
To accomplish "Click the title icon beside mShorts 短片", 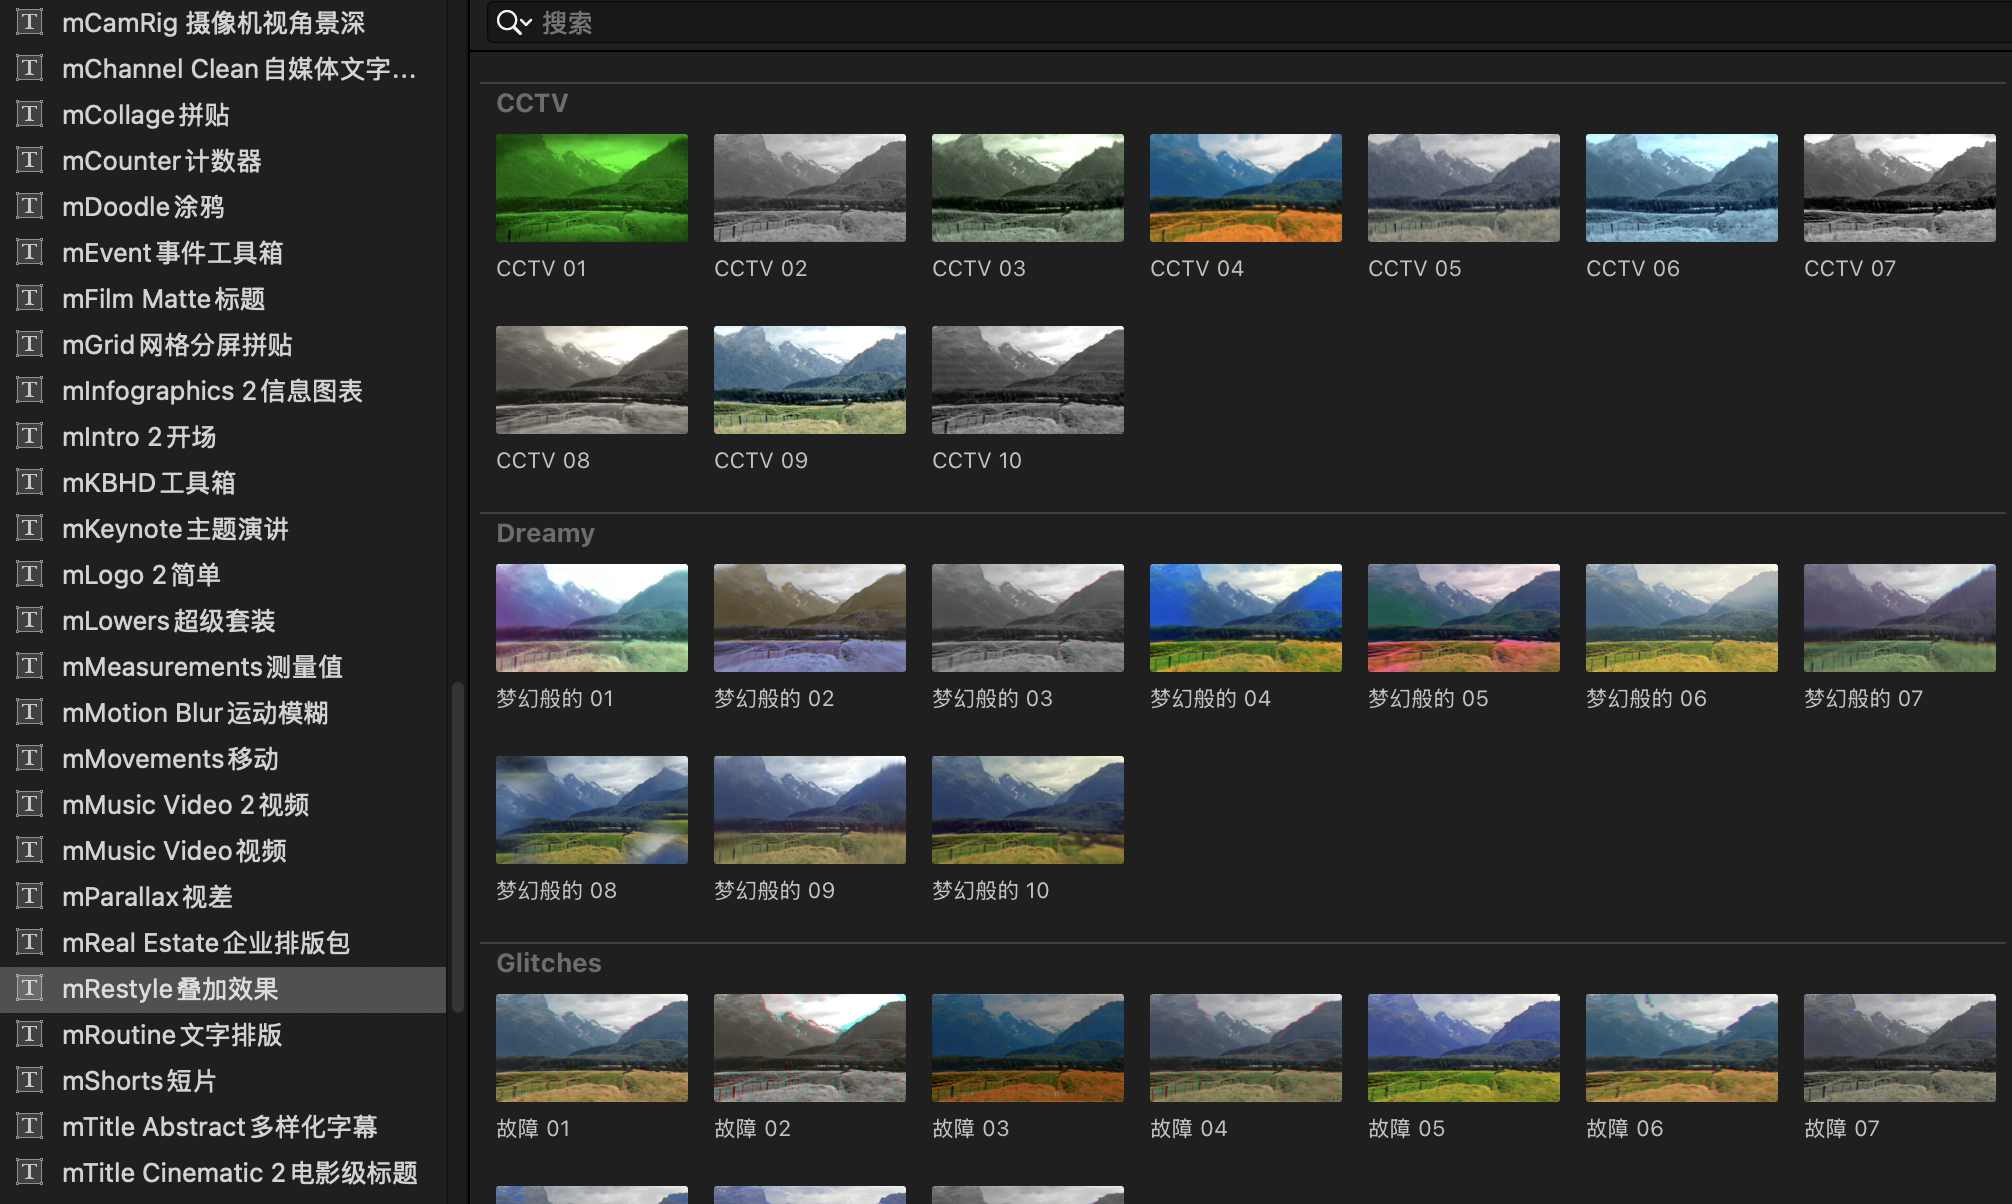I will click(30, 1080).
